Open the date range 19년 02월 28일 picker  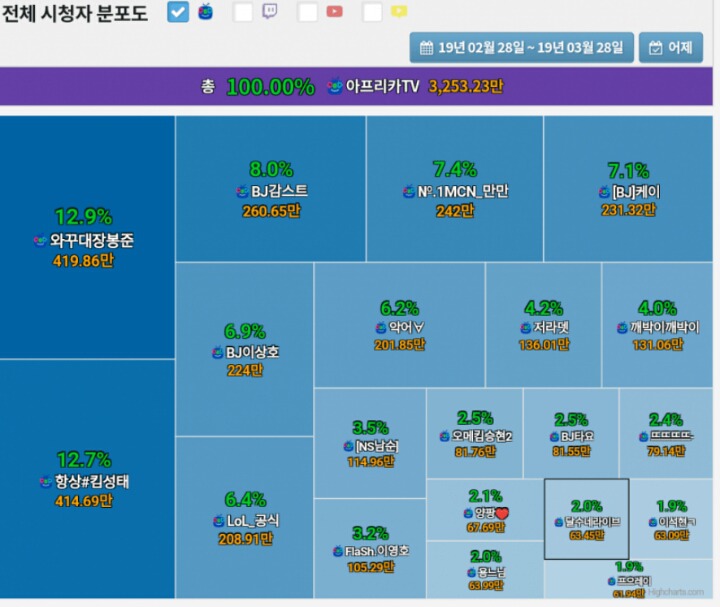[x=521, y=47]
